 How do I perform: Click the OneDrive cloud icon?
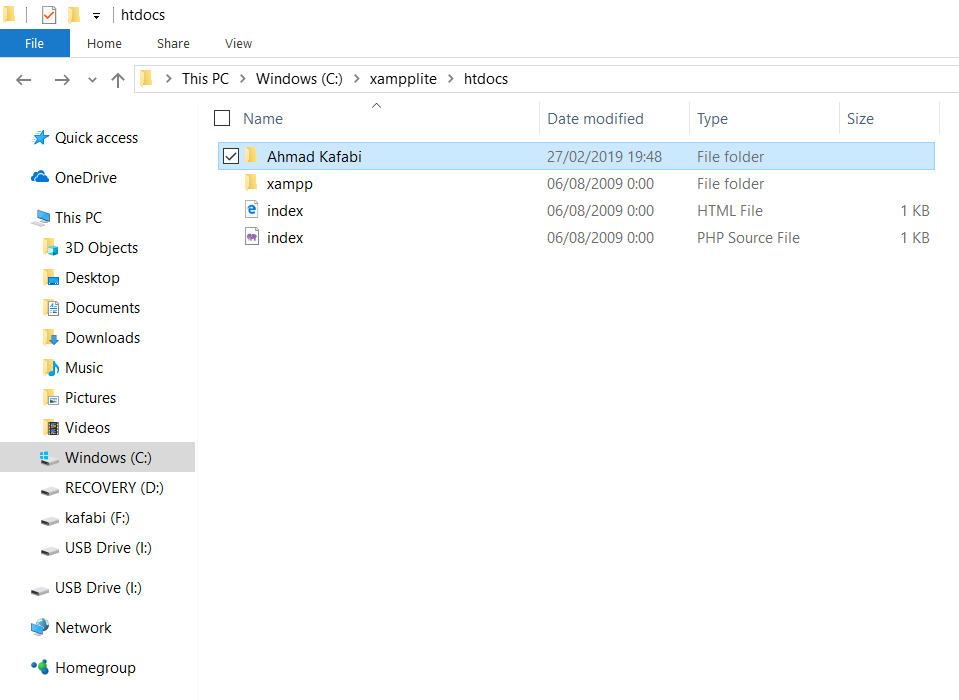(x=40, y=177)
